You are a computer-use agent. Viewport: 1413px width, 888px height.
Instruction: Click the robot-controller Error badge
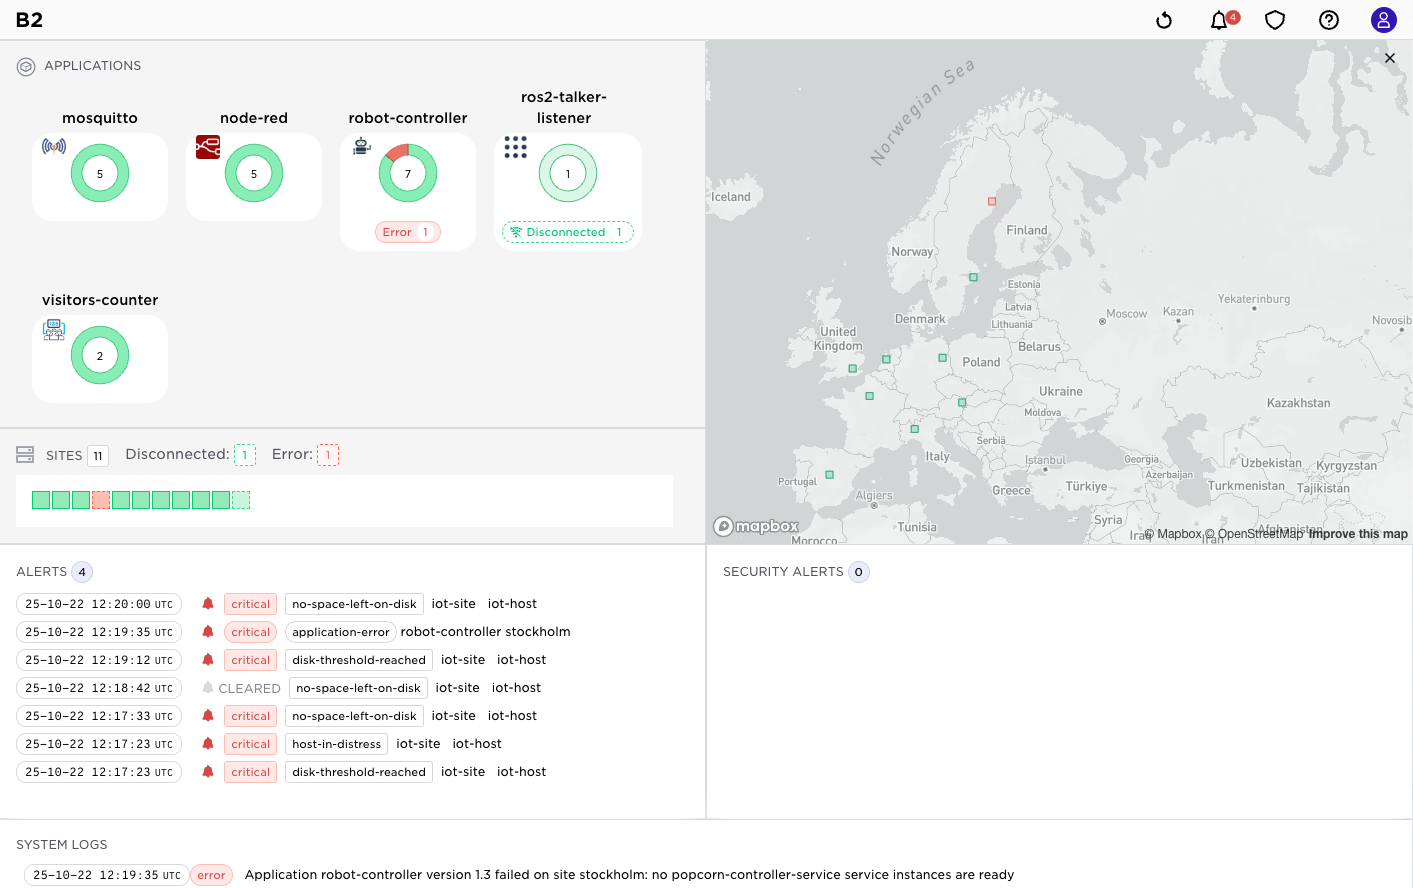[x=407, y=232]
